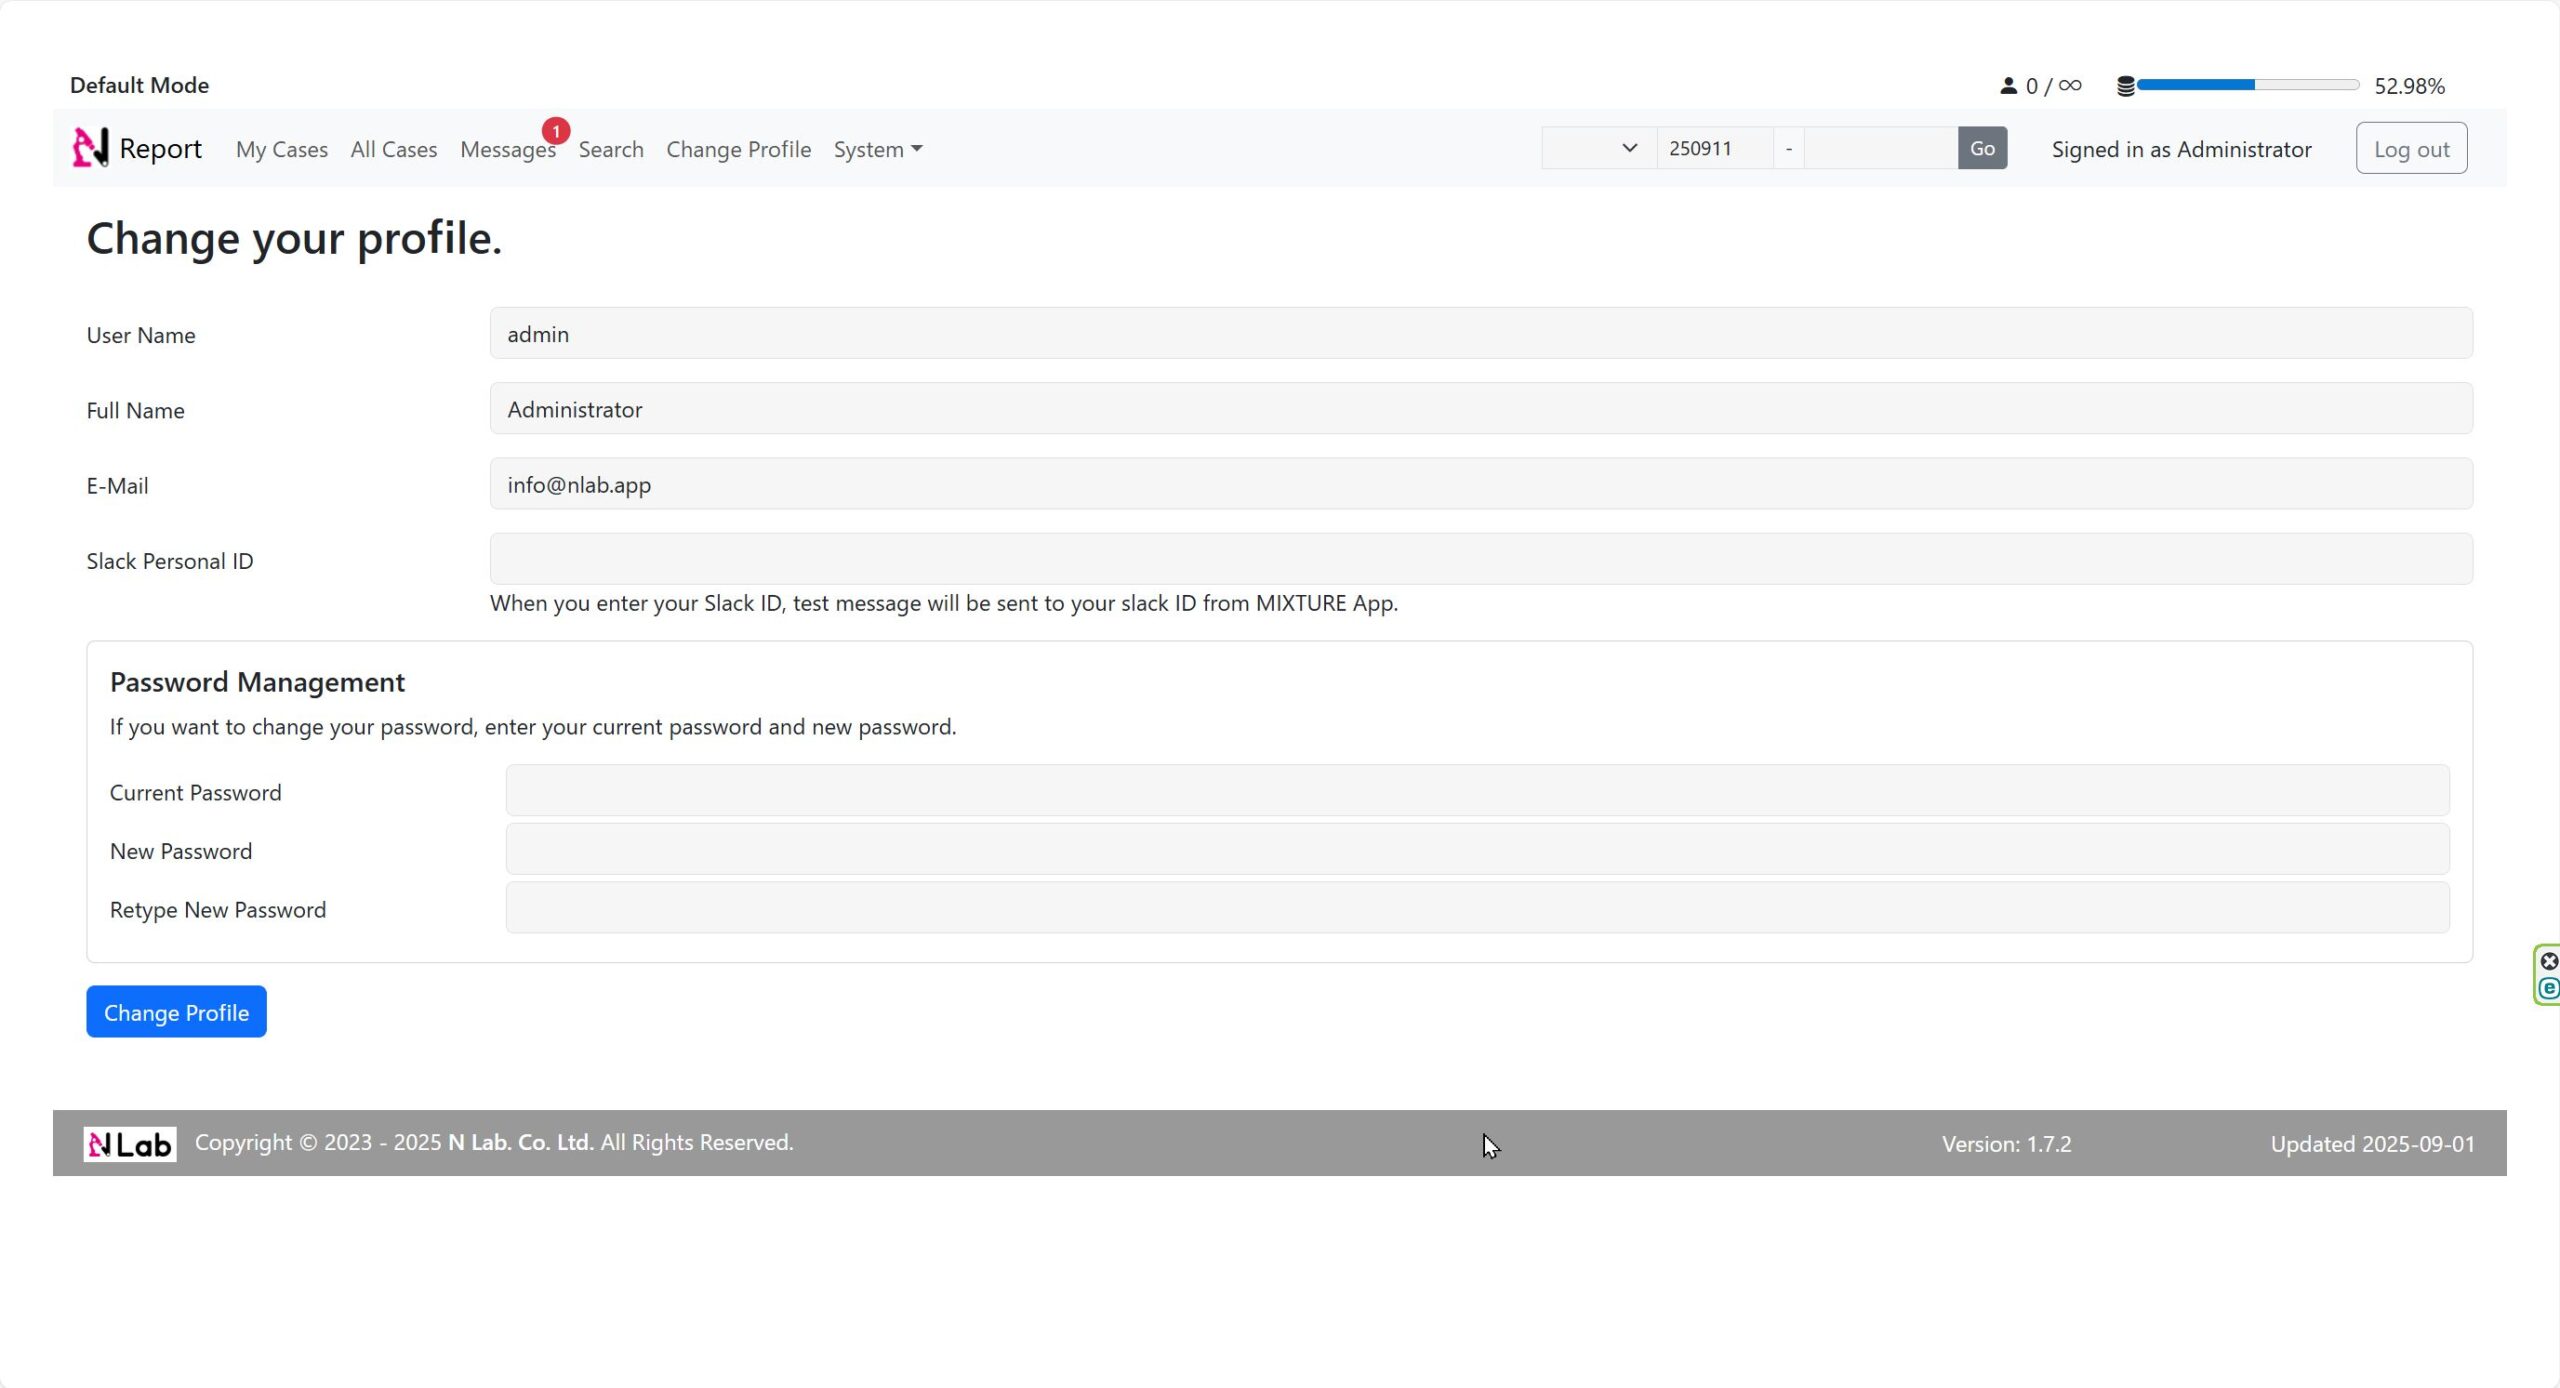Click the database storage icon
This screenshot has height=1388, width=2560.
click(x=2126, y=86)
